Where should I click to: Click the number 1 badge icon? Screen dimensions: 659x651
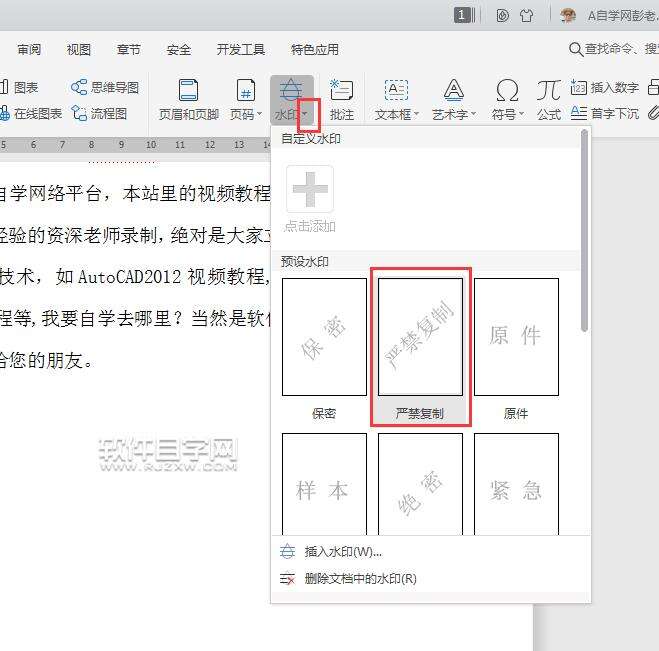[x=464, y=16]
